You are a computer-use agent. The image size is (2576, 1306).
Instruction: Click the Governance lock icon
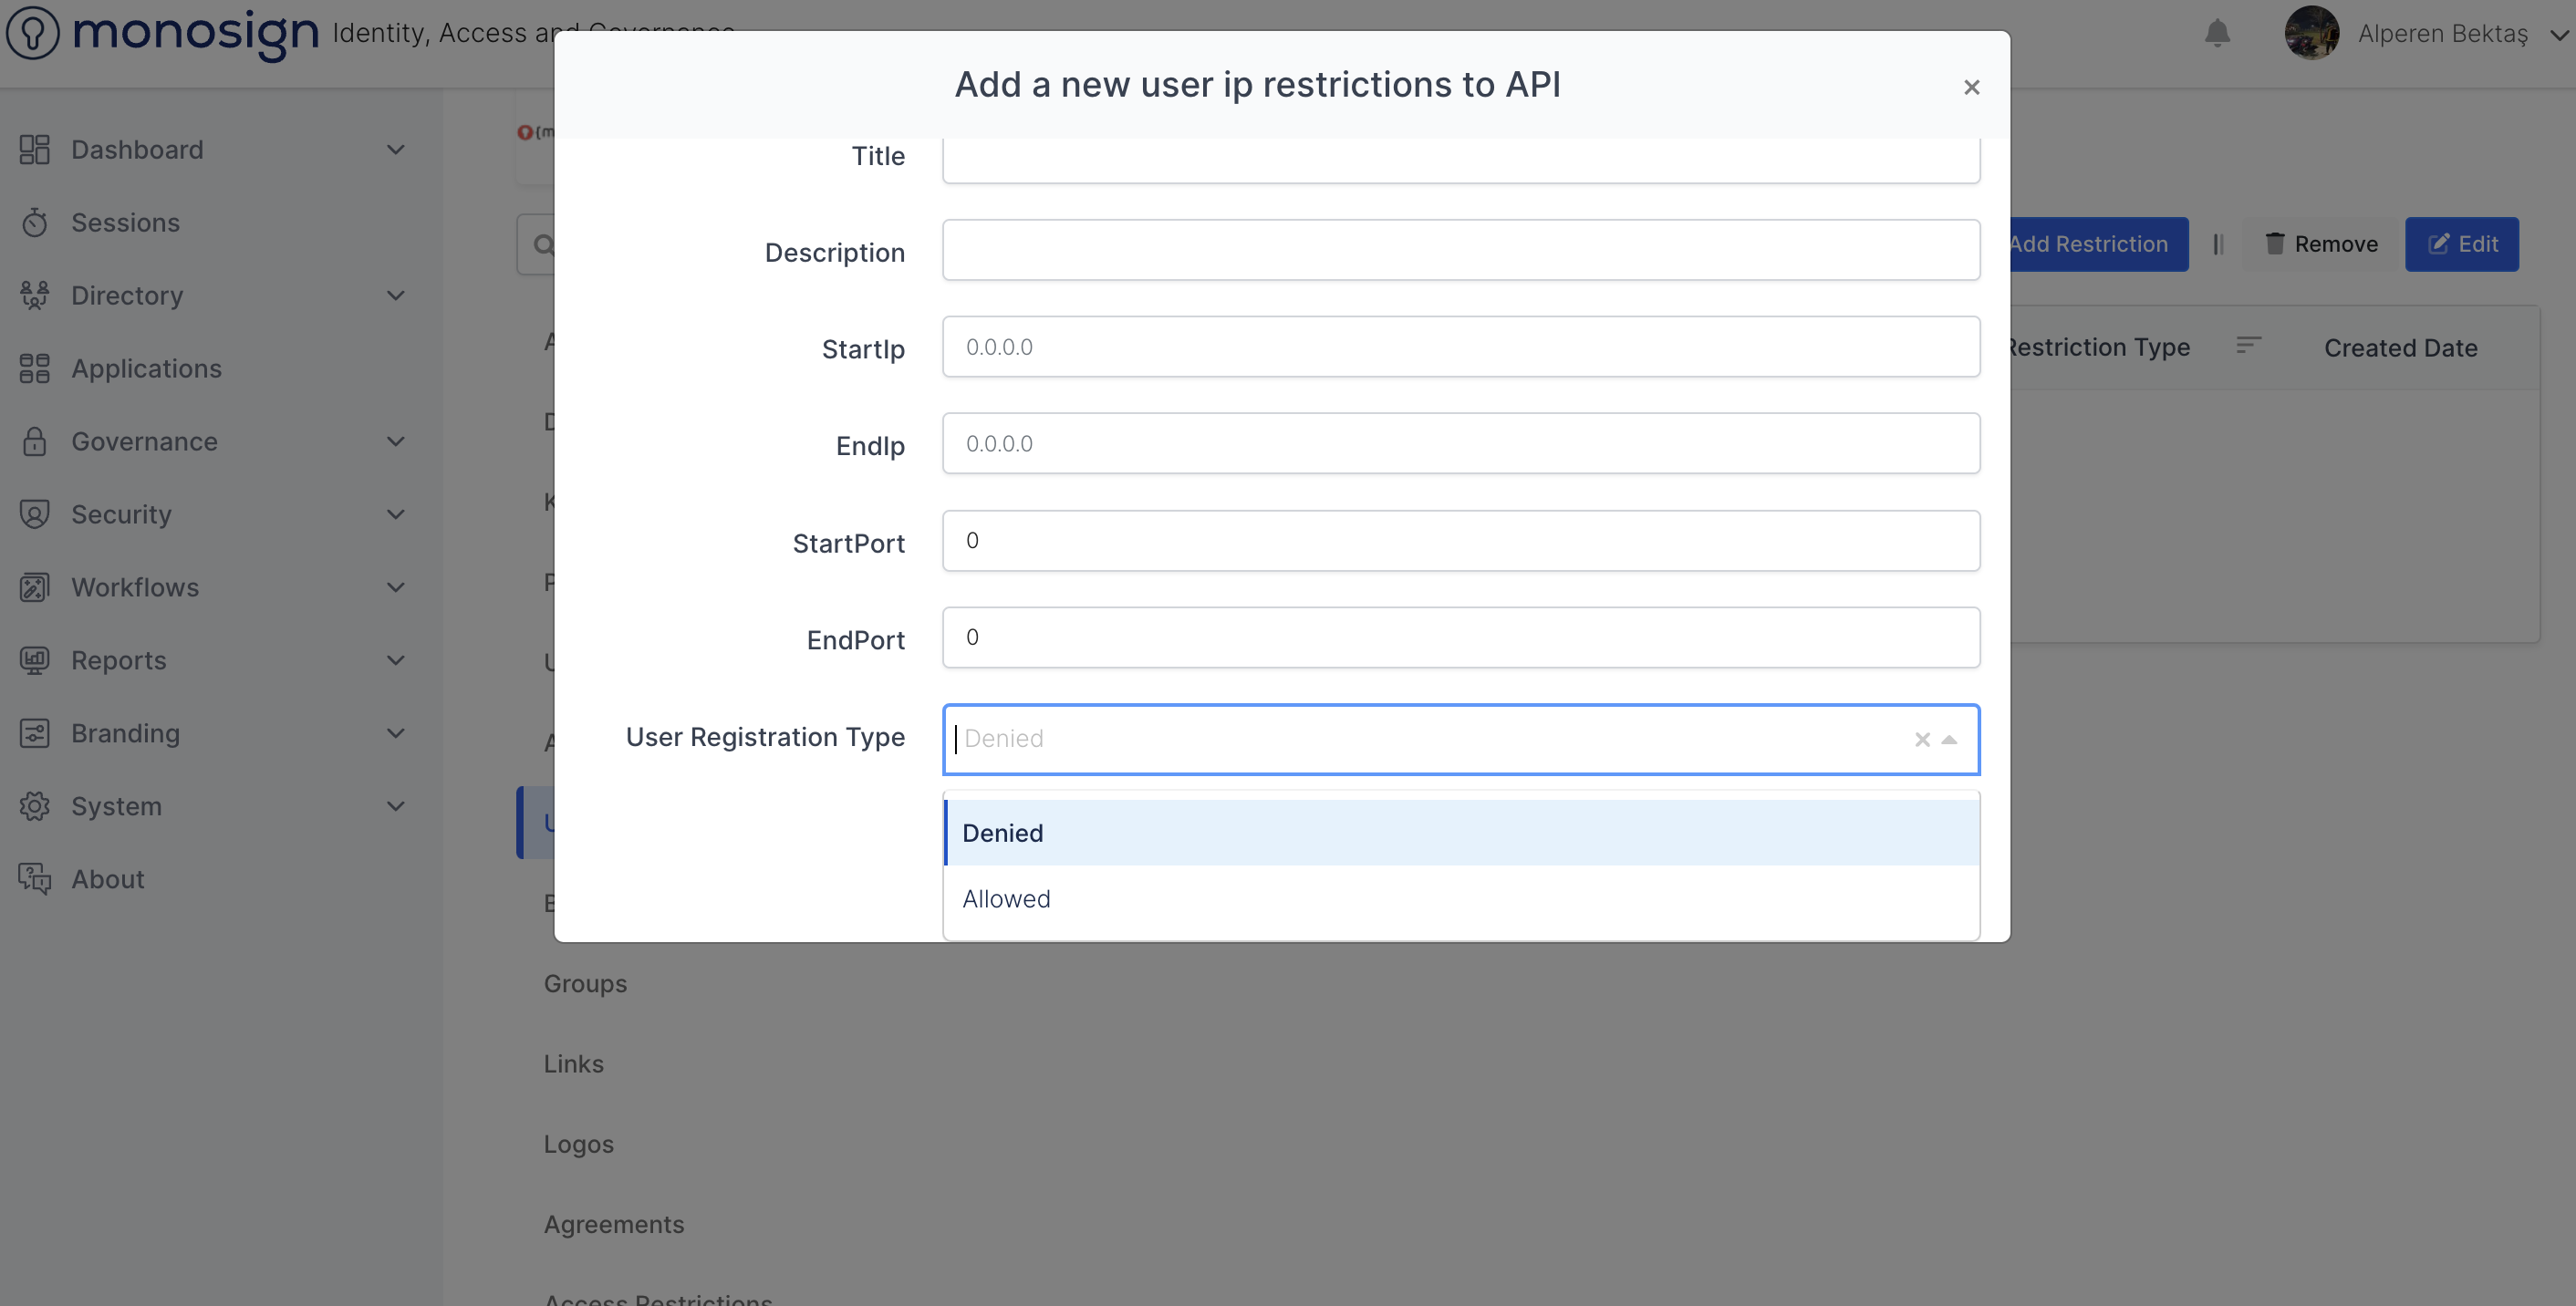[34, 441]
